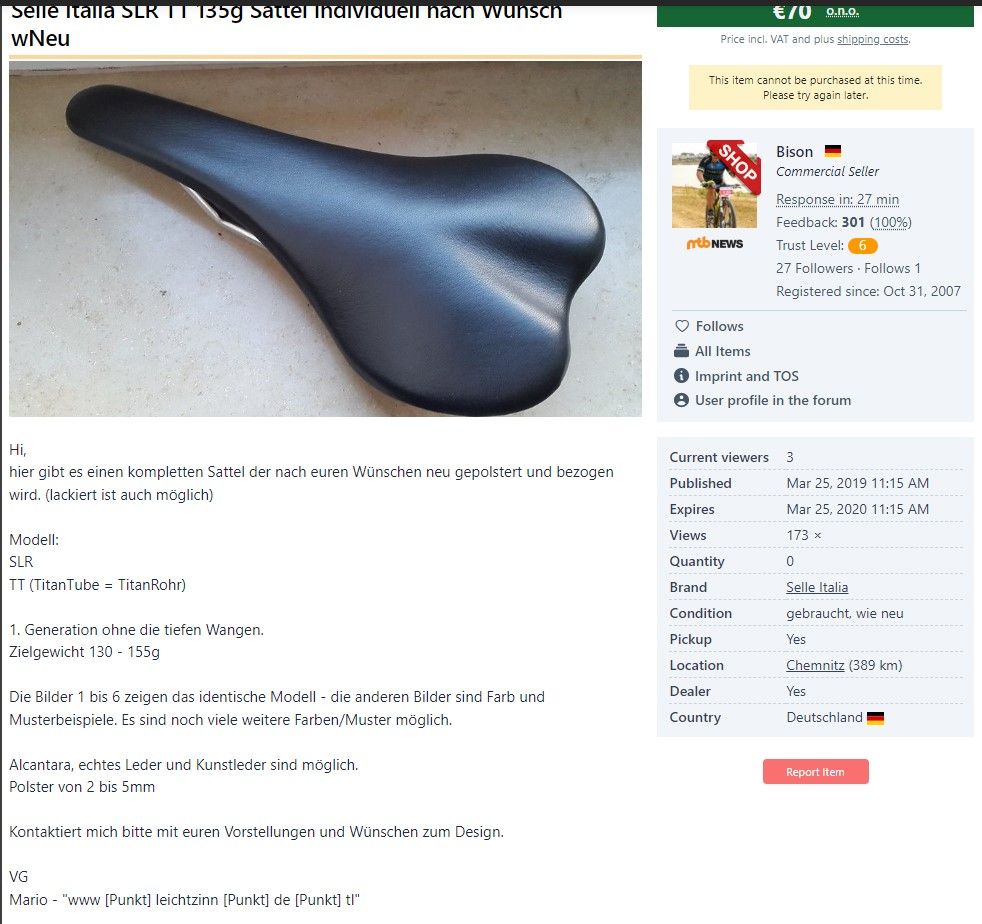Viewport: 982px width, 924px height.
Task: Click the heart icon next to Follows
Action: pos(681,326)
